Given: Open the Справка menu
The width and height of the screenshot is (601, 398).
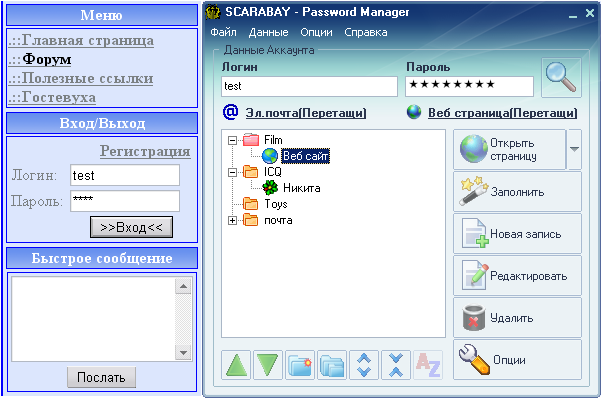Looking at the screenshot, I should 366,32.
